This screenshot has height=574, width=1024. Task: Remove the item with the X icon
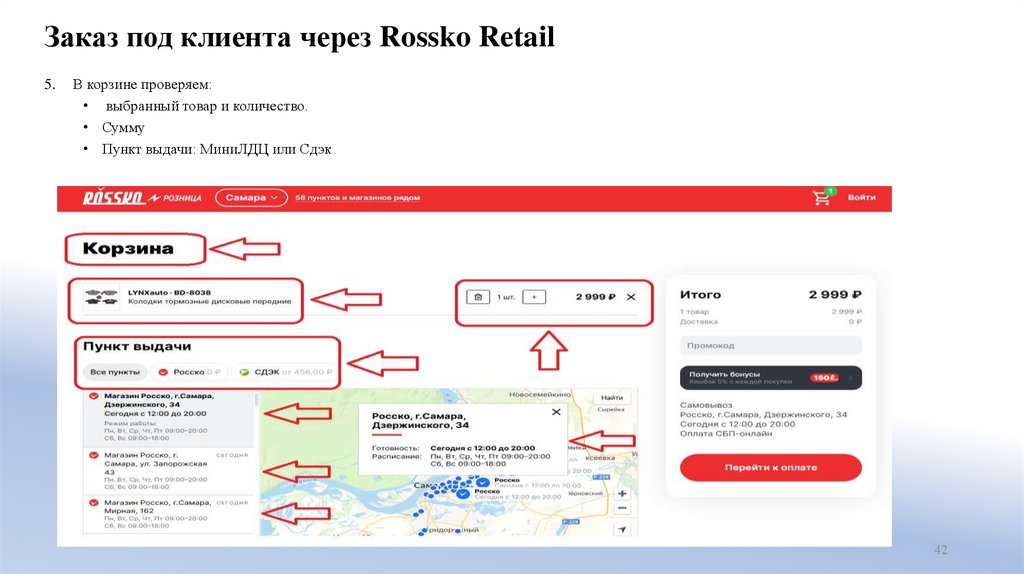tap(631, 297)
